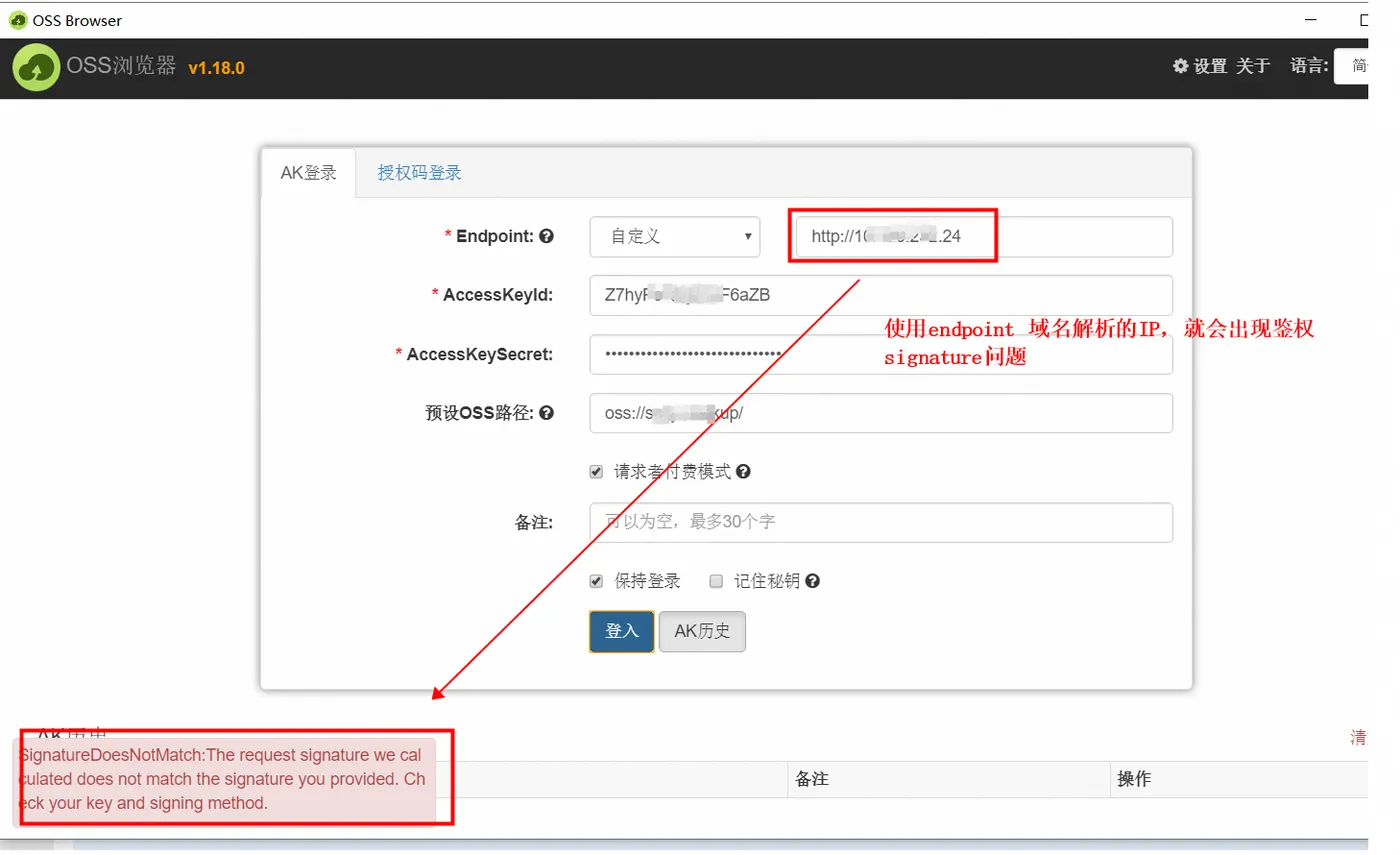The width and height of the screenshot is (1400, 855).
Task: Click the 登入 login button
Action: 622,632
